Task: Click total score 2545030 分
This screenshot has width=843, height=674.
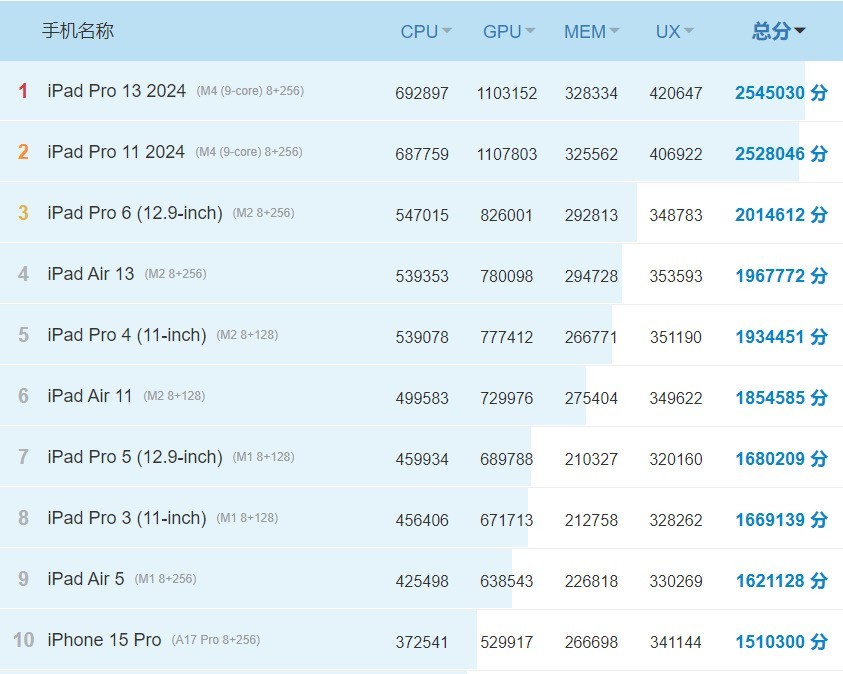Action: click(x=781, y=92)
